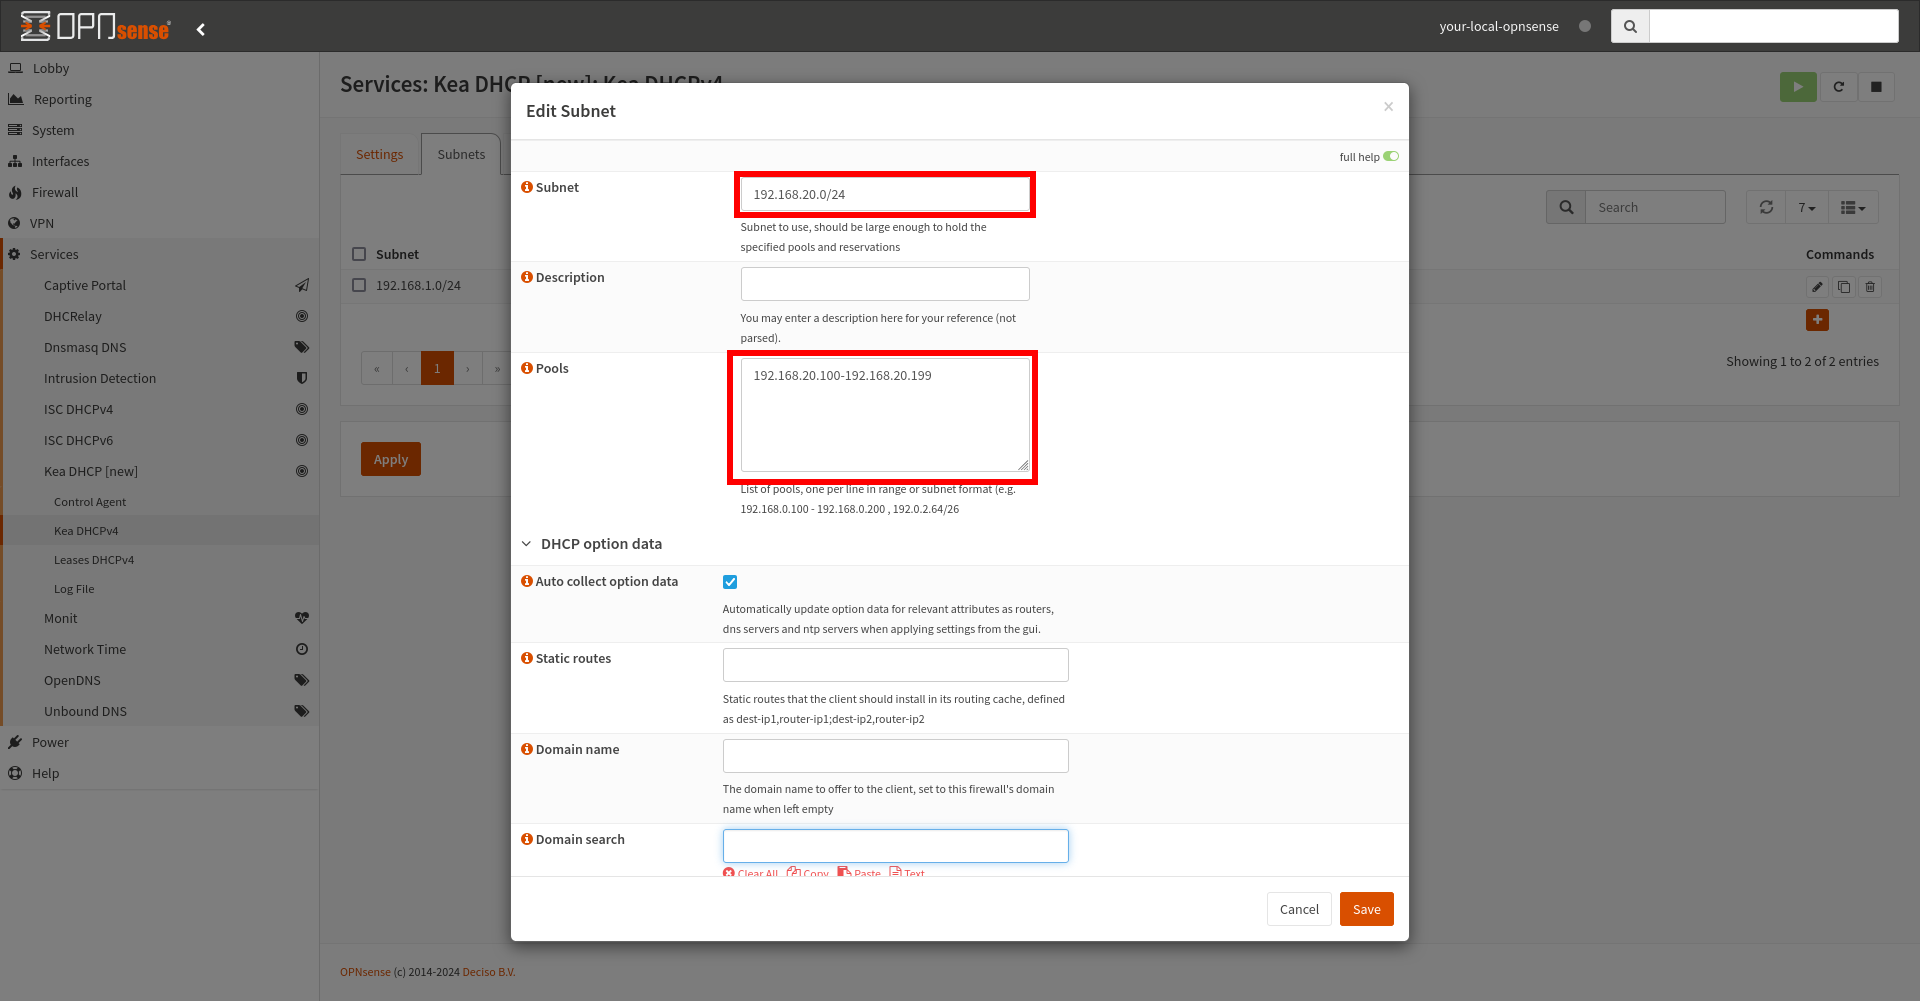Check the select-all Subnet header checkbox
The image size is (1920, 1001).
[359, 254]
